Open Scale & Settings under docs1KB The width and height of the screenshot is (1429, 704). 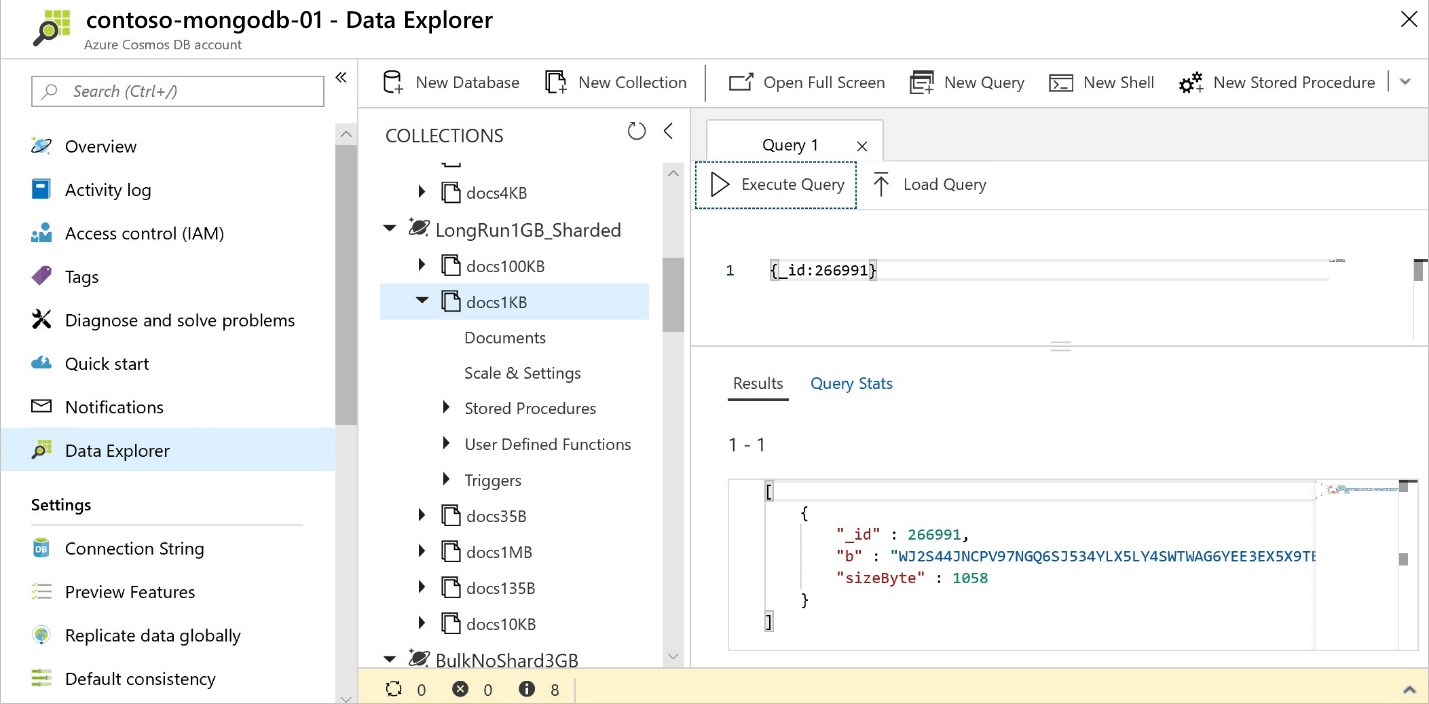(x=522, y=373)
